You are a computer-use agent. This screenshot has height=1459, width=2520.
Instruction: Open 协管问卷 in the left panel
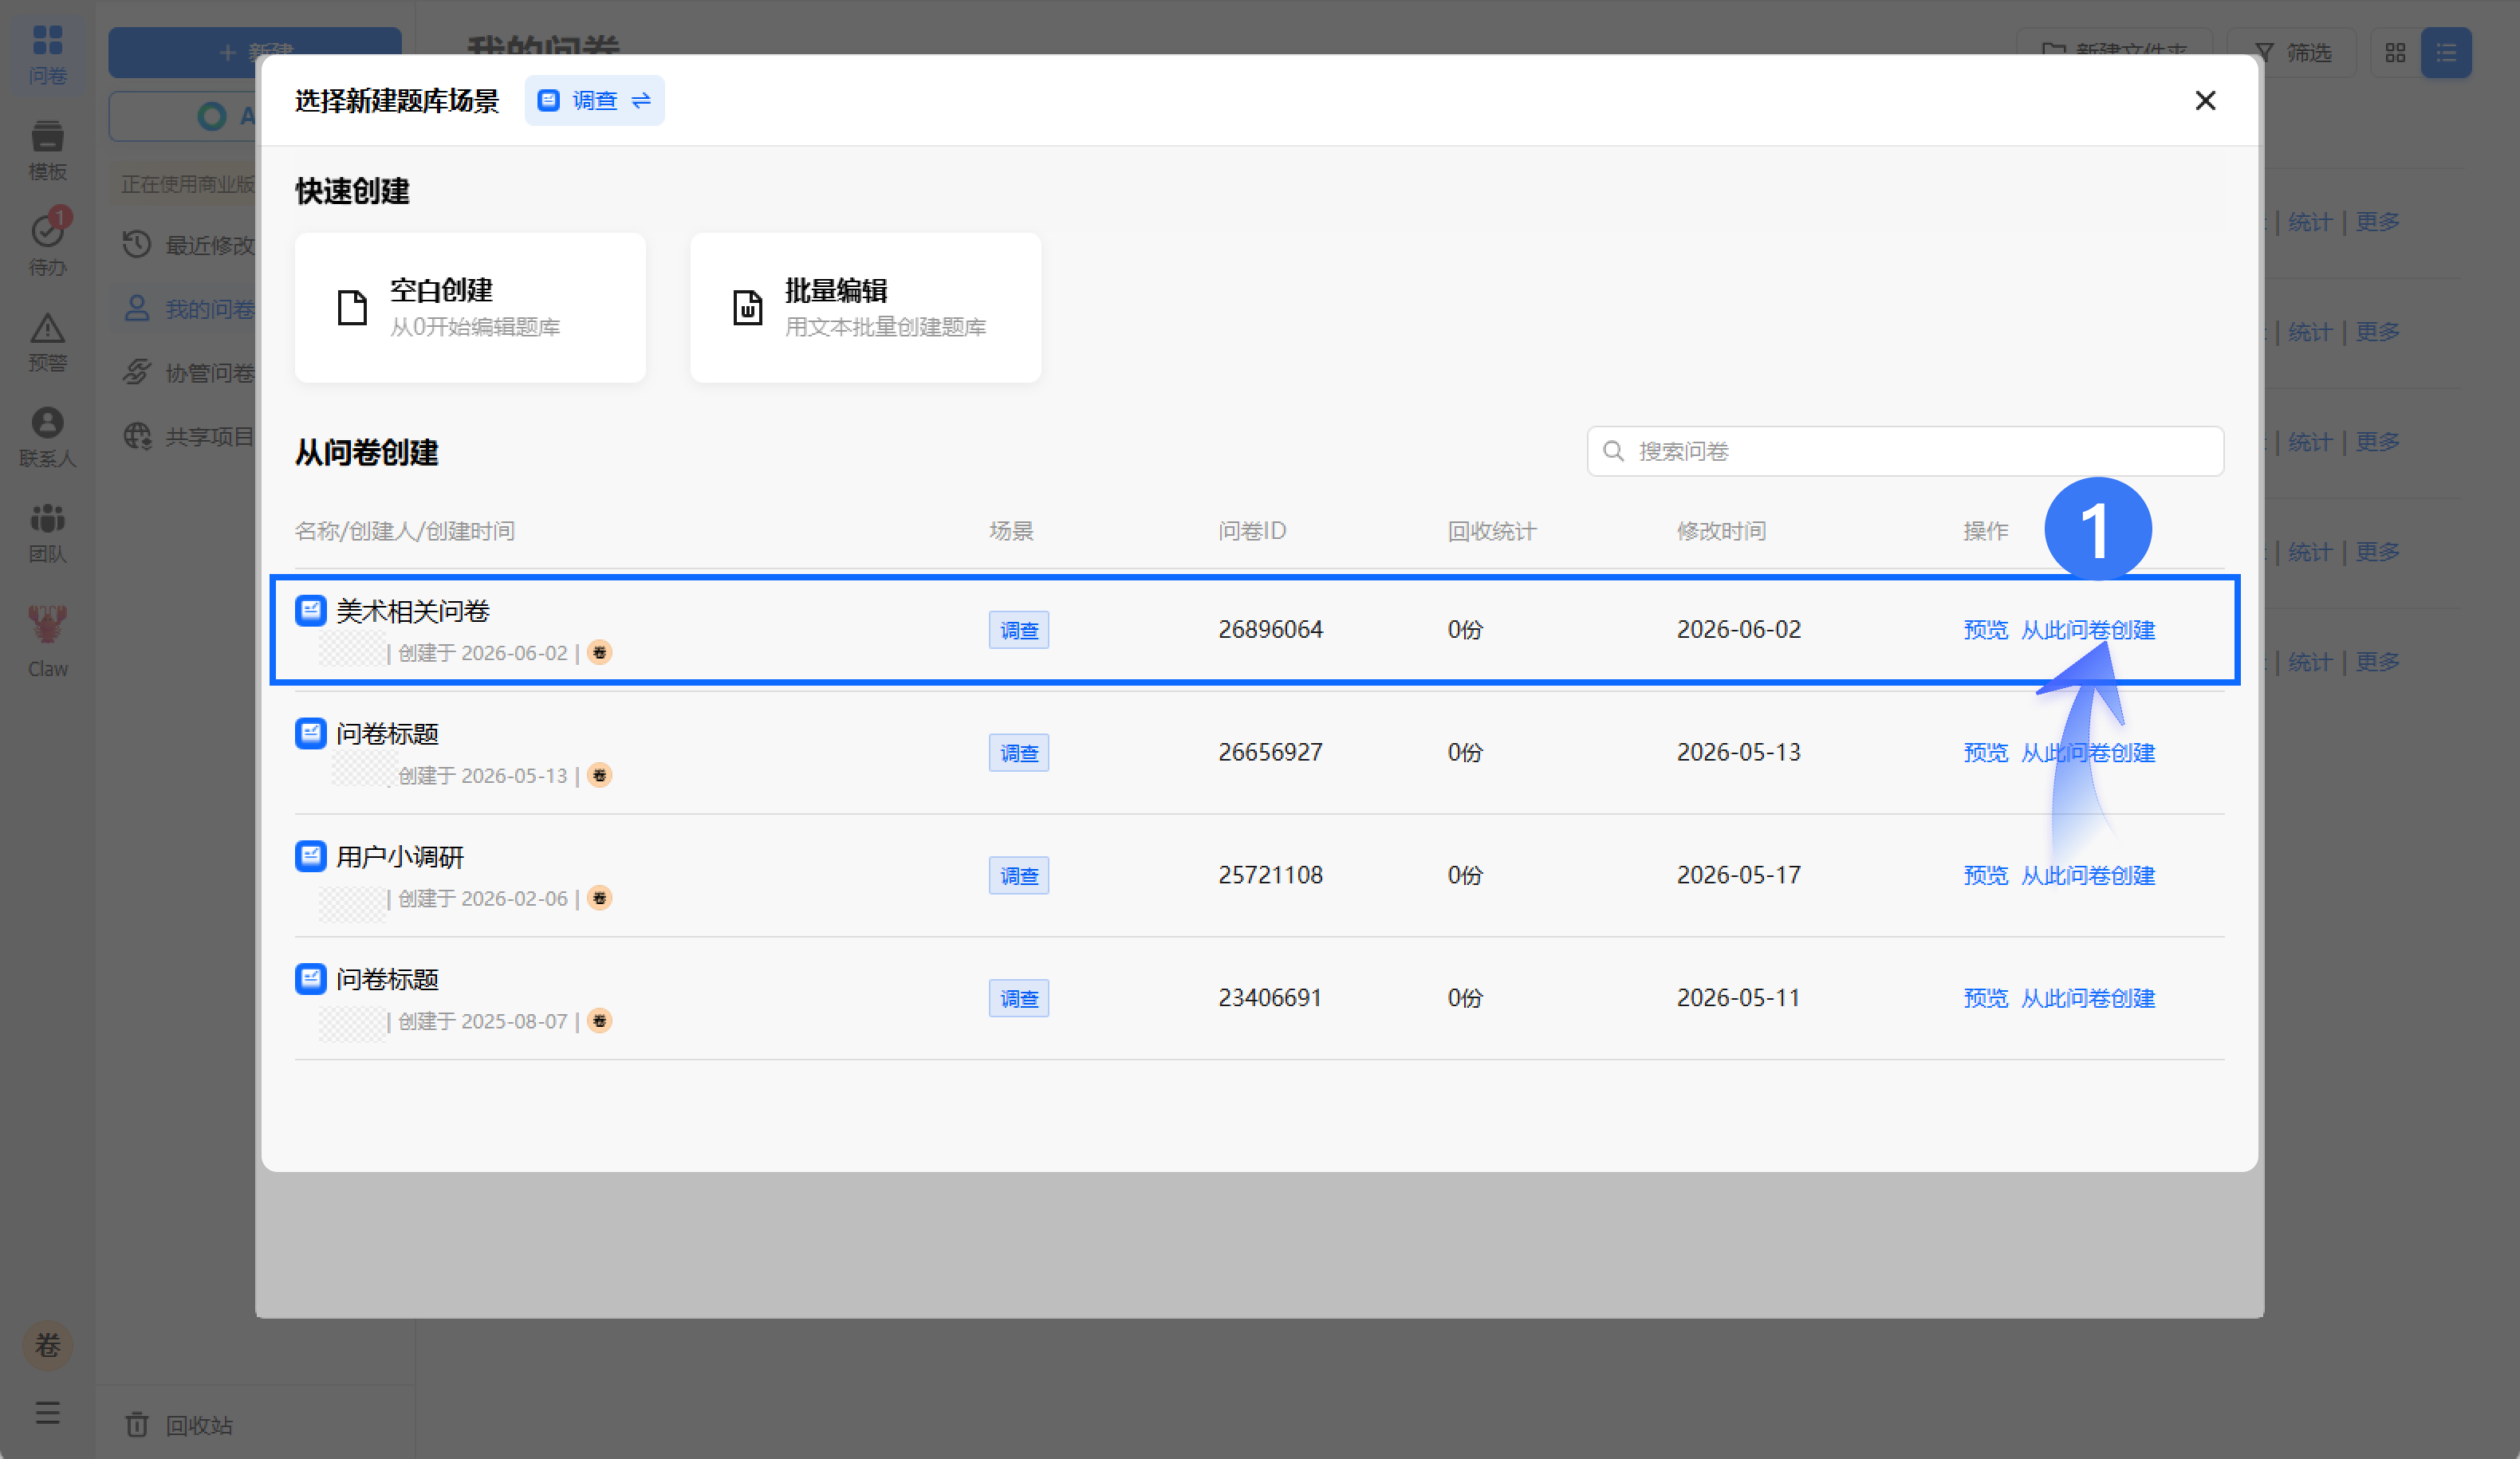(x=188, y=373)
